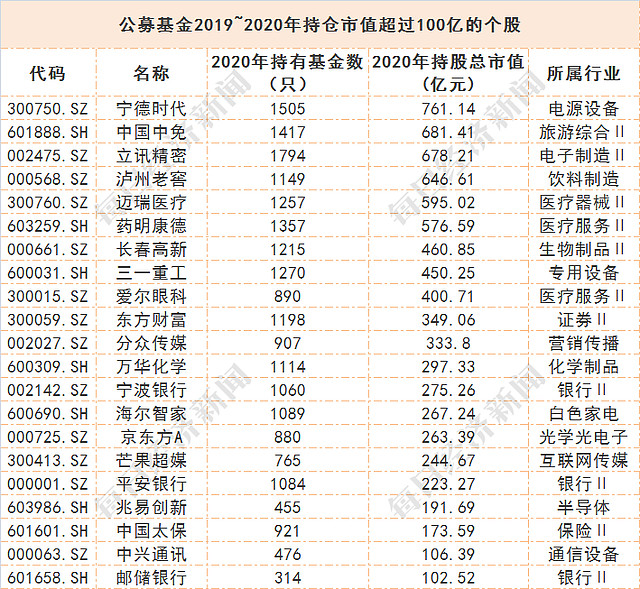The height and width of the screenshot is (589, 640).
Task: Click stock code 300750.SZ
Action: 48,109
